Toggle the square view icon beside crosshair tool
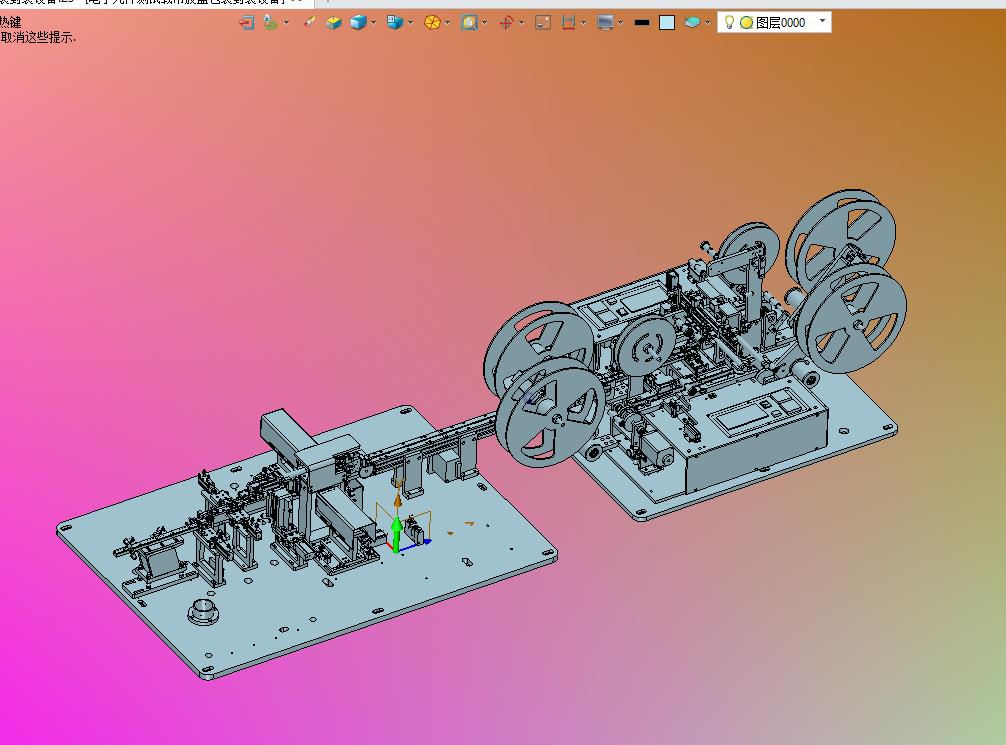This screenshot has width=1006, height=745. coord(543,22)
